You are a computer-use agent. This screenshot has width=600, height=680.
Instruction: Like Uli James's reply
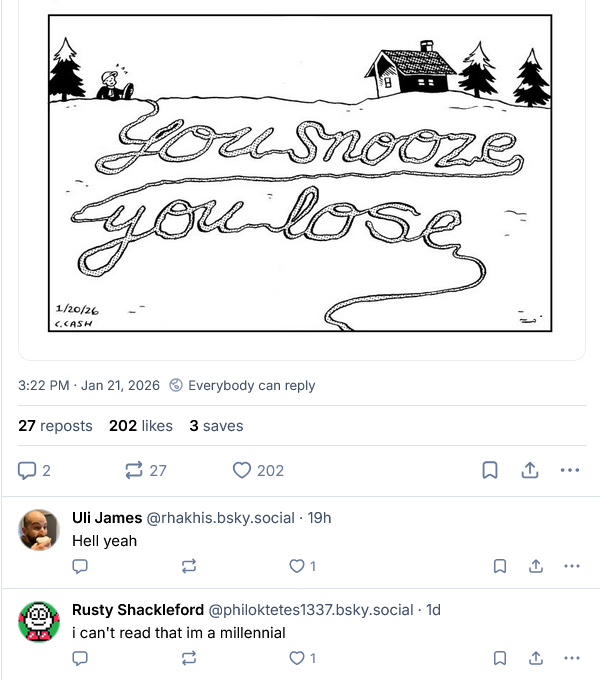[296, 566]
